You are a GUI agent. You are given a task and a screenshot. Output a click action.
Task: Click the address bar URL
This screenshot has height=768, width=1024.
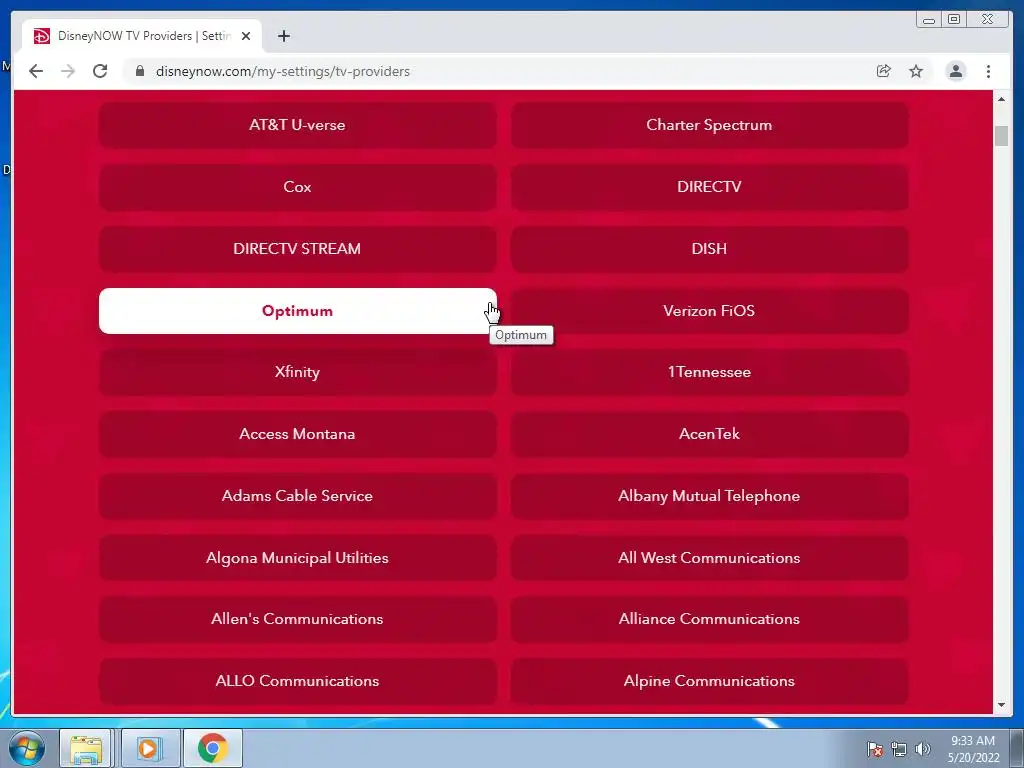(x=283, y=71)
